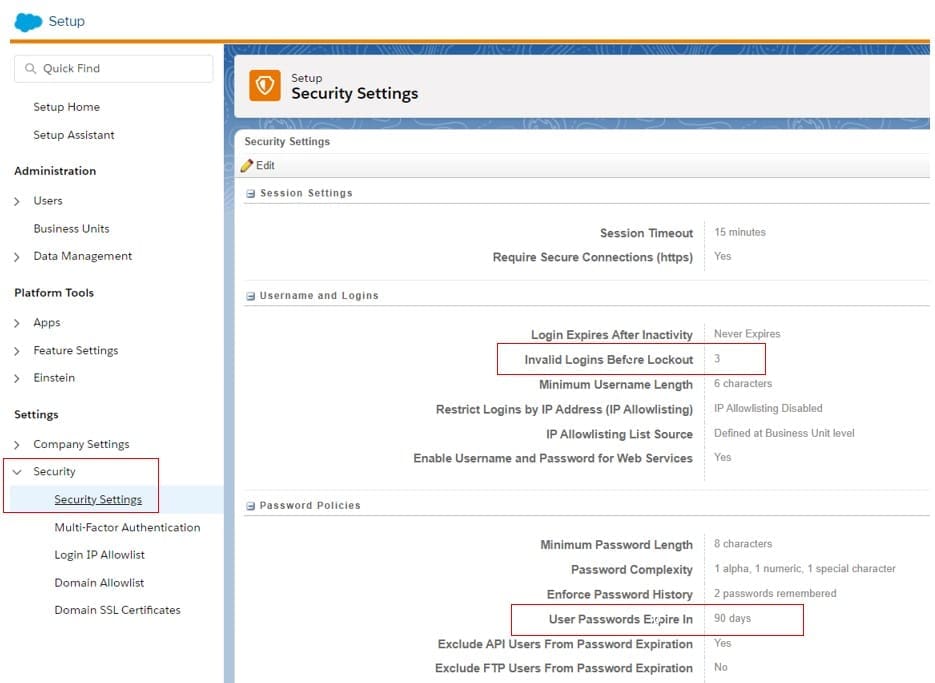
Task: Expand the Apps menu item
Action: point(17,323)
